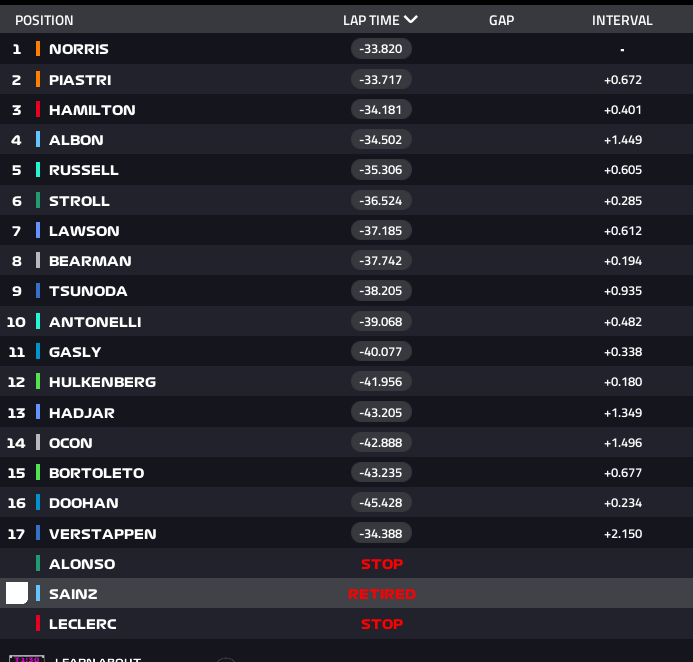Click Hamilton's red team color bar
The height and width of the screenshot is (662, 693).
(x=38, y=110)
